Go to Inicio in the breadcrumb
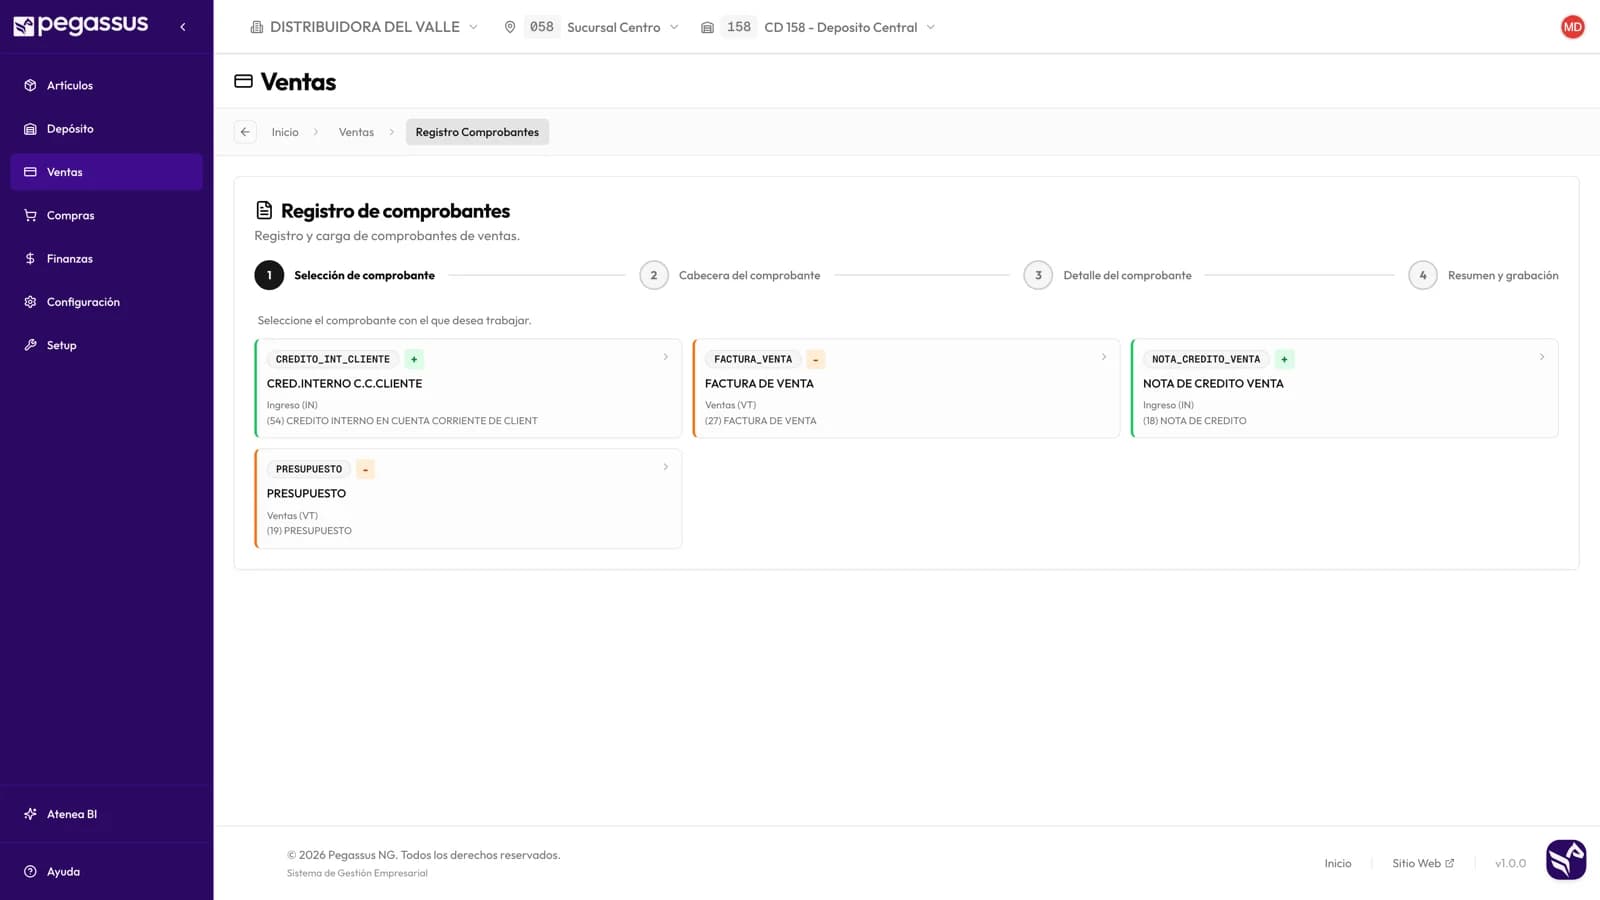The height and width of the screenshot is (900, 1600). pyautogui.click(x=285, y=132)
